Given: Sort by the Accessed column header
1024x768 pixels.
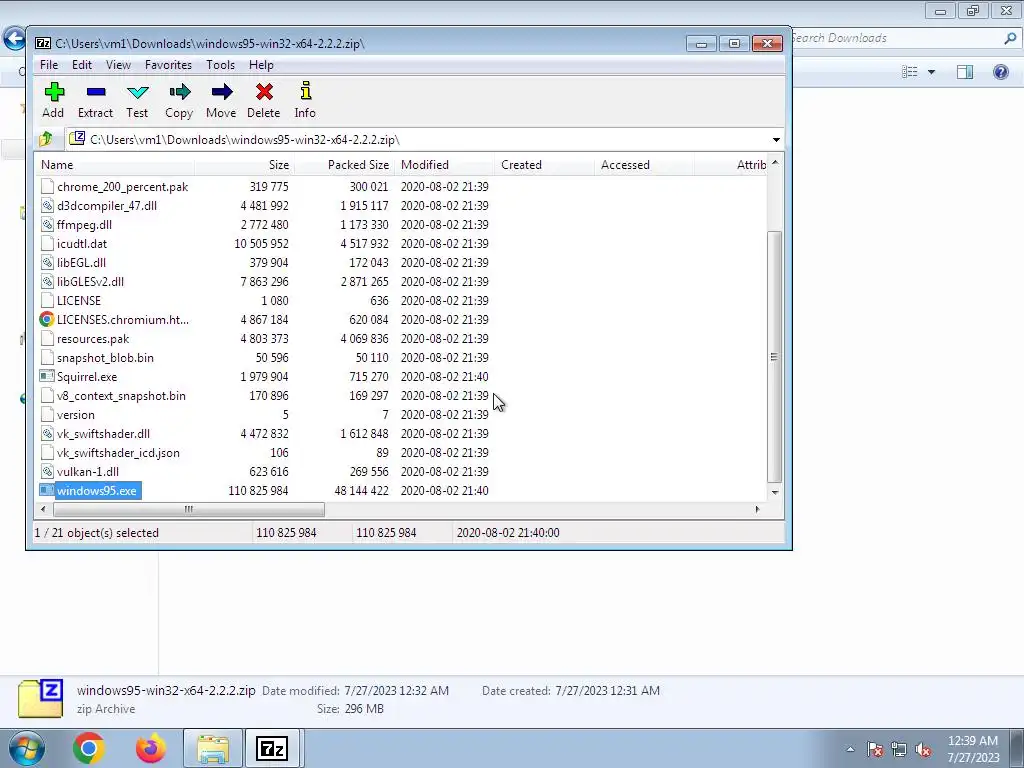Looking at the screenshot, I should pyautogui.click(x=644, y=165).
